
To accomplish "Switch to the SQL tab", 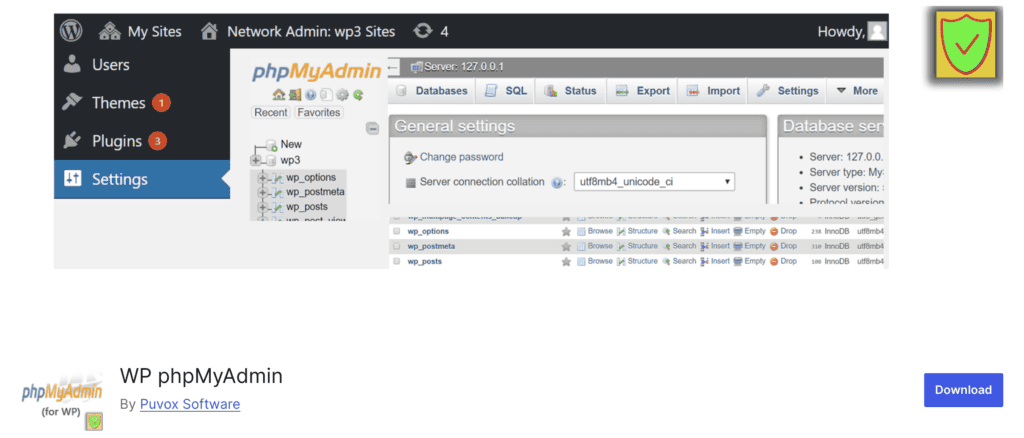I will pos(505,91).
